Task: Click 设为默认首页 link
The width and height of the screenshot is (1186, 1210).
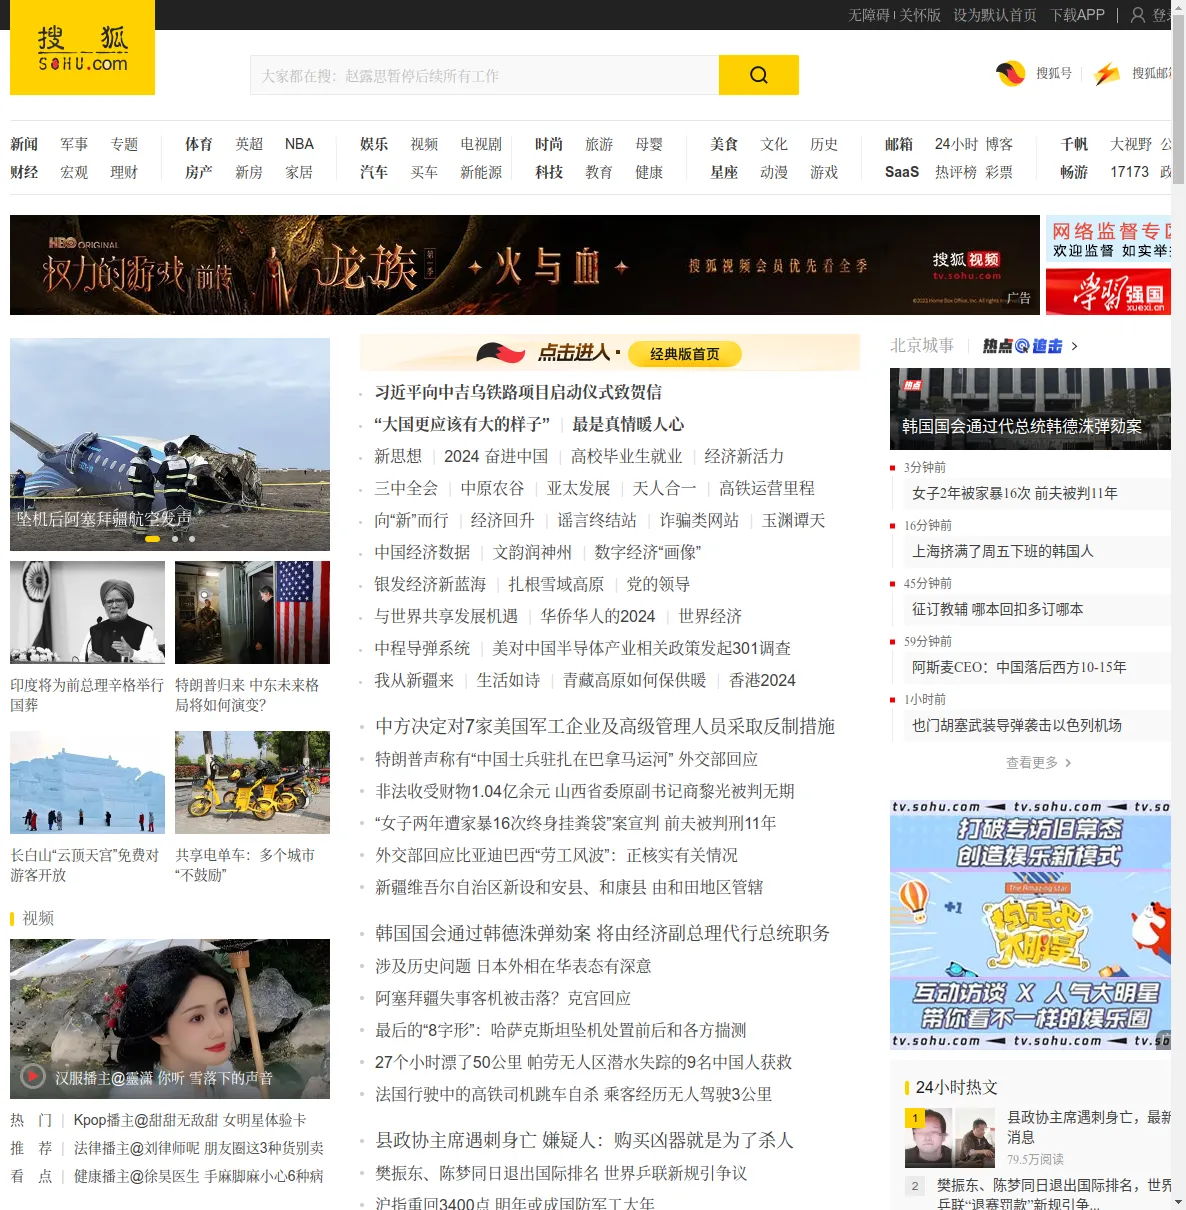Action: tap(995, 15)
